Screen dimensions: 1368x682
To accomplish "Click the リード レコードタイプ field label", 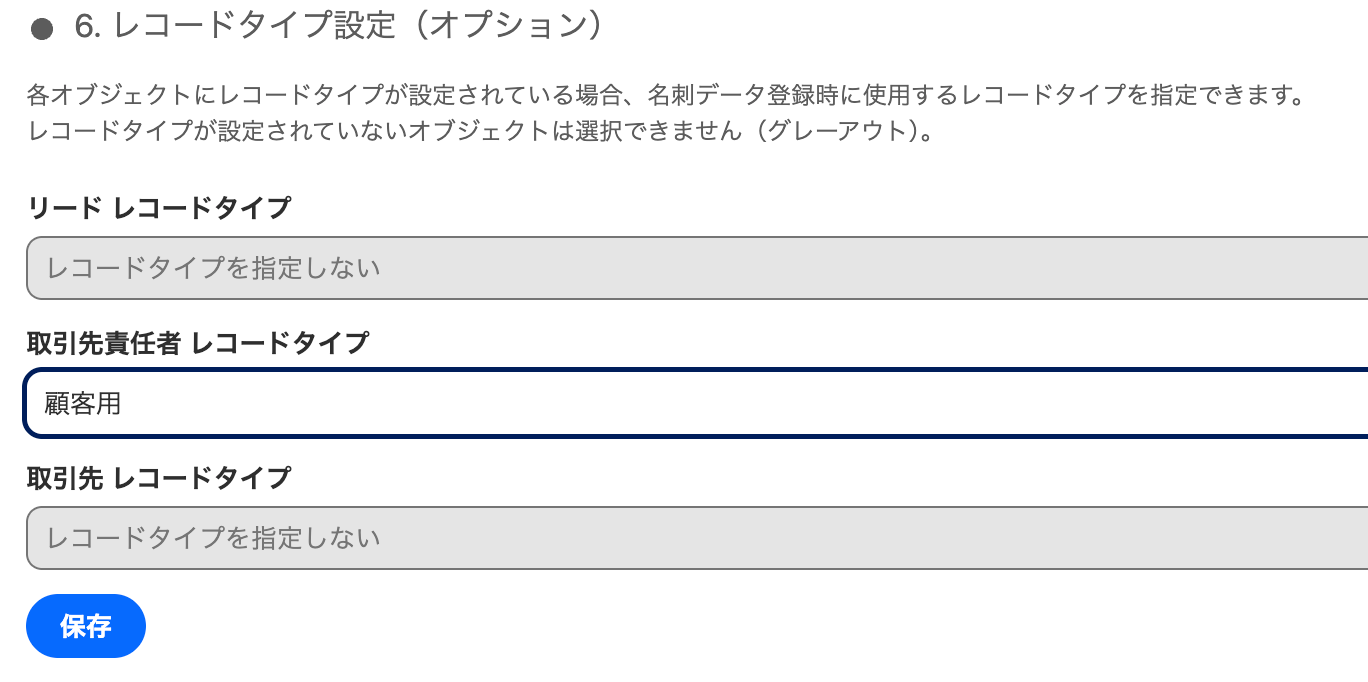I will coord(159,208).
